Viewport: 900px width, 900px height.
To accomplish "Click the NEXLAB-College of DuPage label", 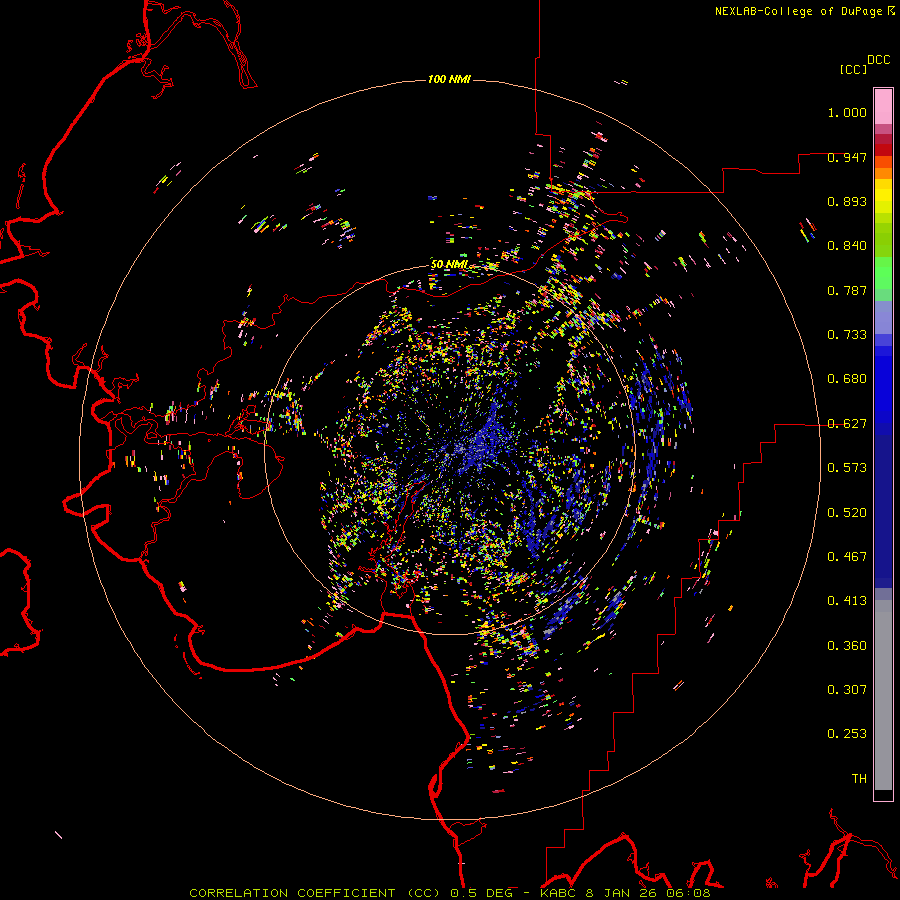I will [799, 11].
